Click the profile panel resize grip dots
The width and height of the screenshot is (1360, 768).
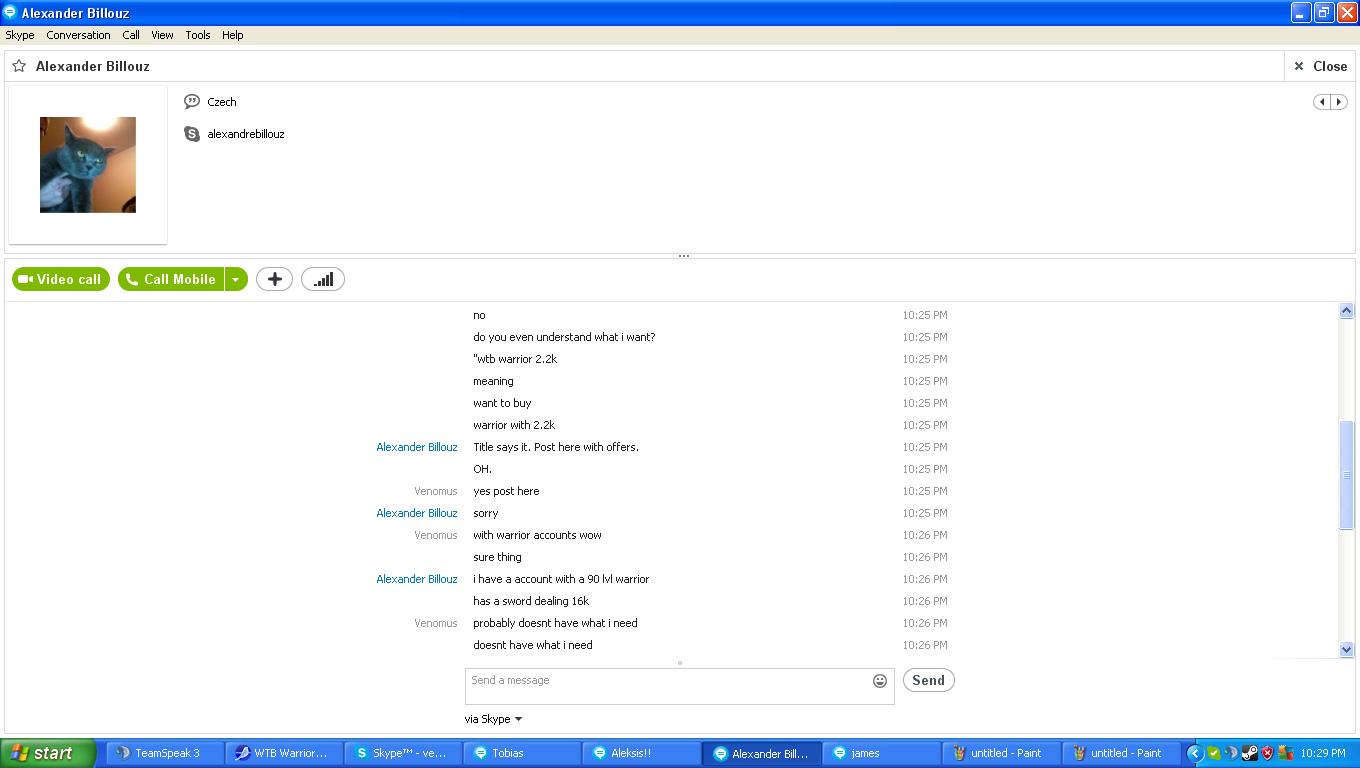coord(684,256)
